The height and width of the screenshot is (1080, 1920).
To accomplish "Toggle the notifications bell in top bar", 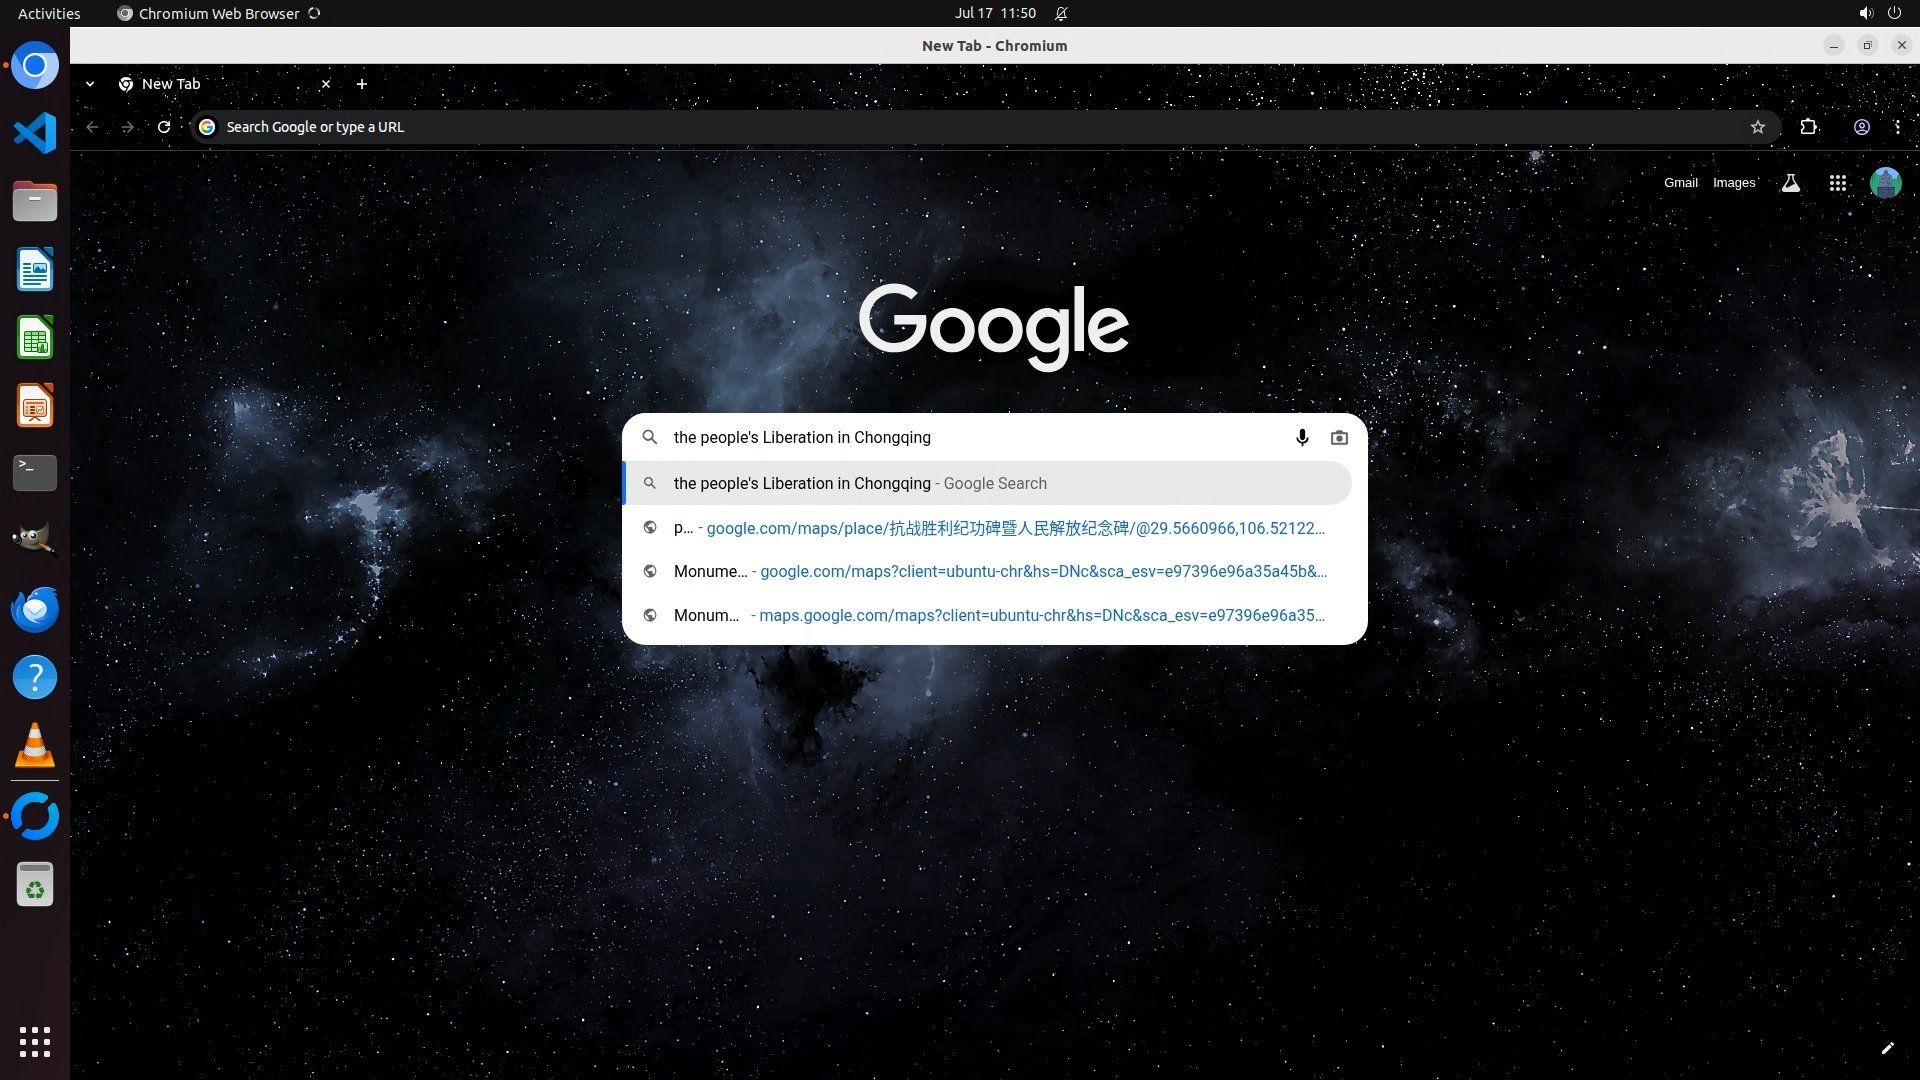I will [x=1061, y=13].
